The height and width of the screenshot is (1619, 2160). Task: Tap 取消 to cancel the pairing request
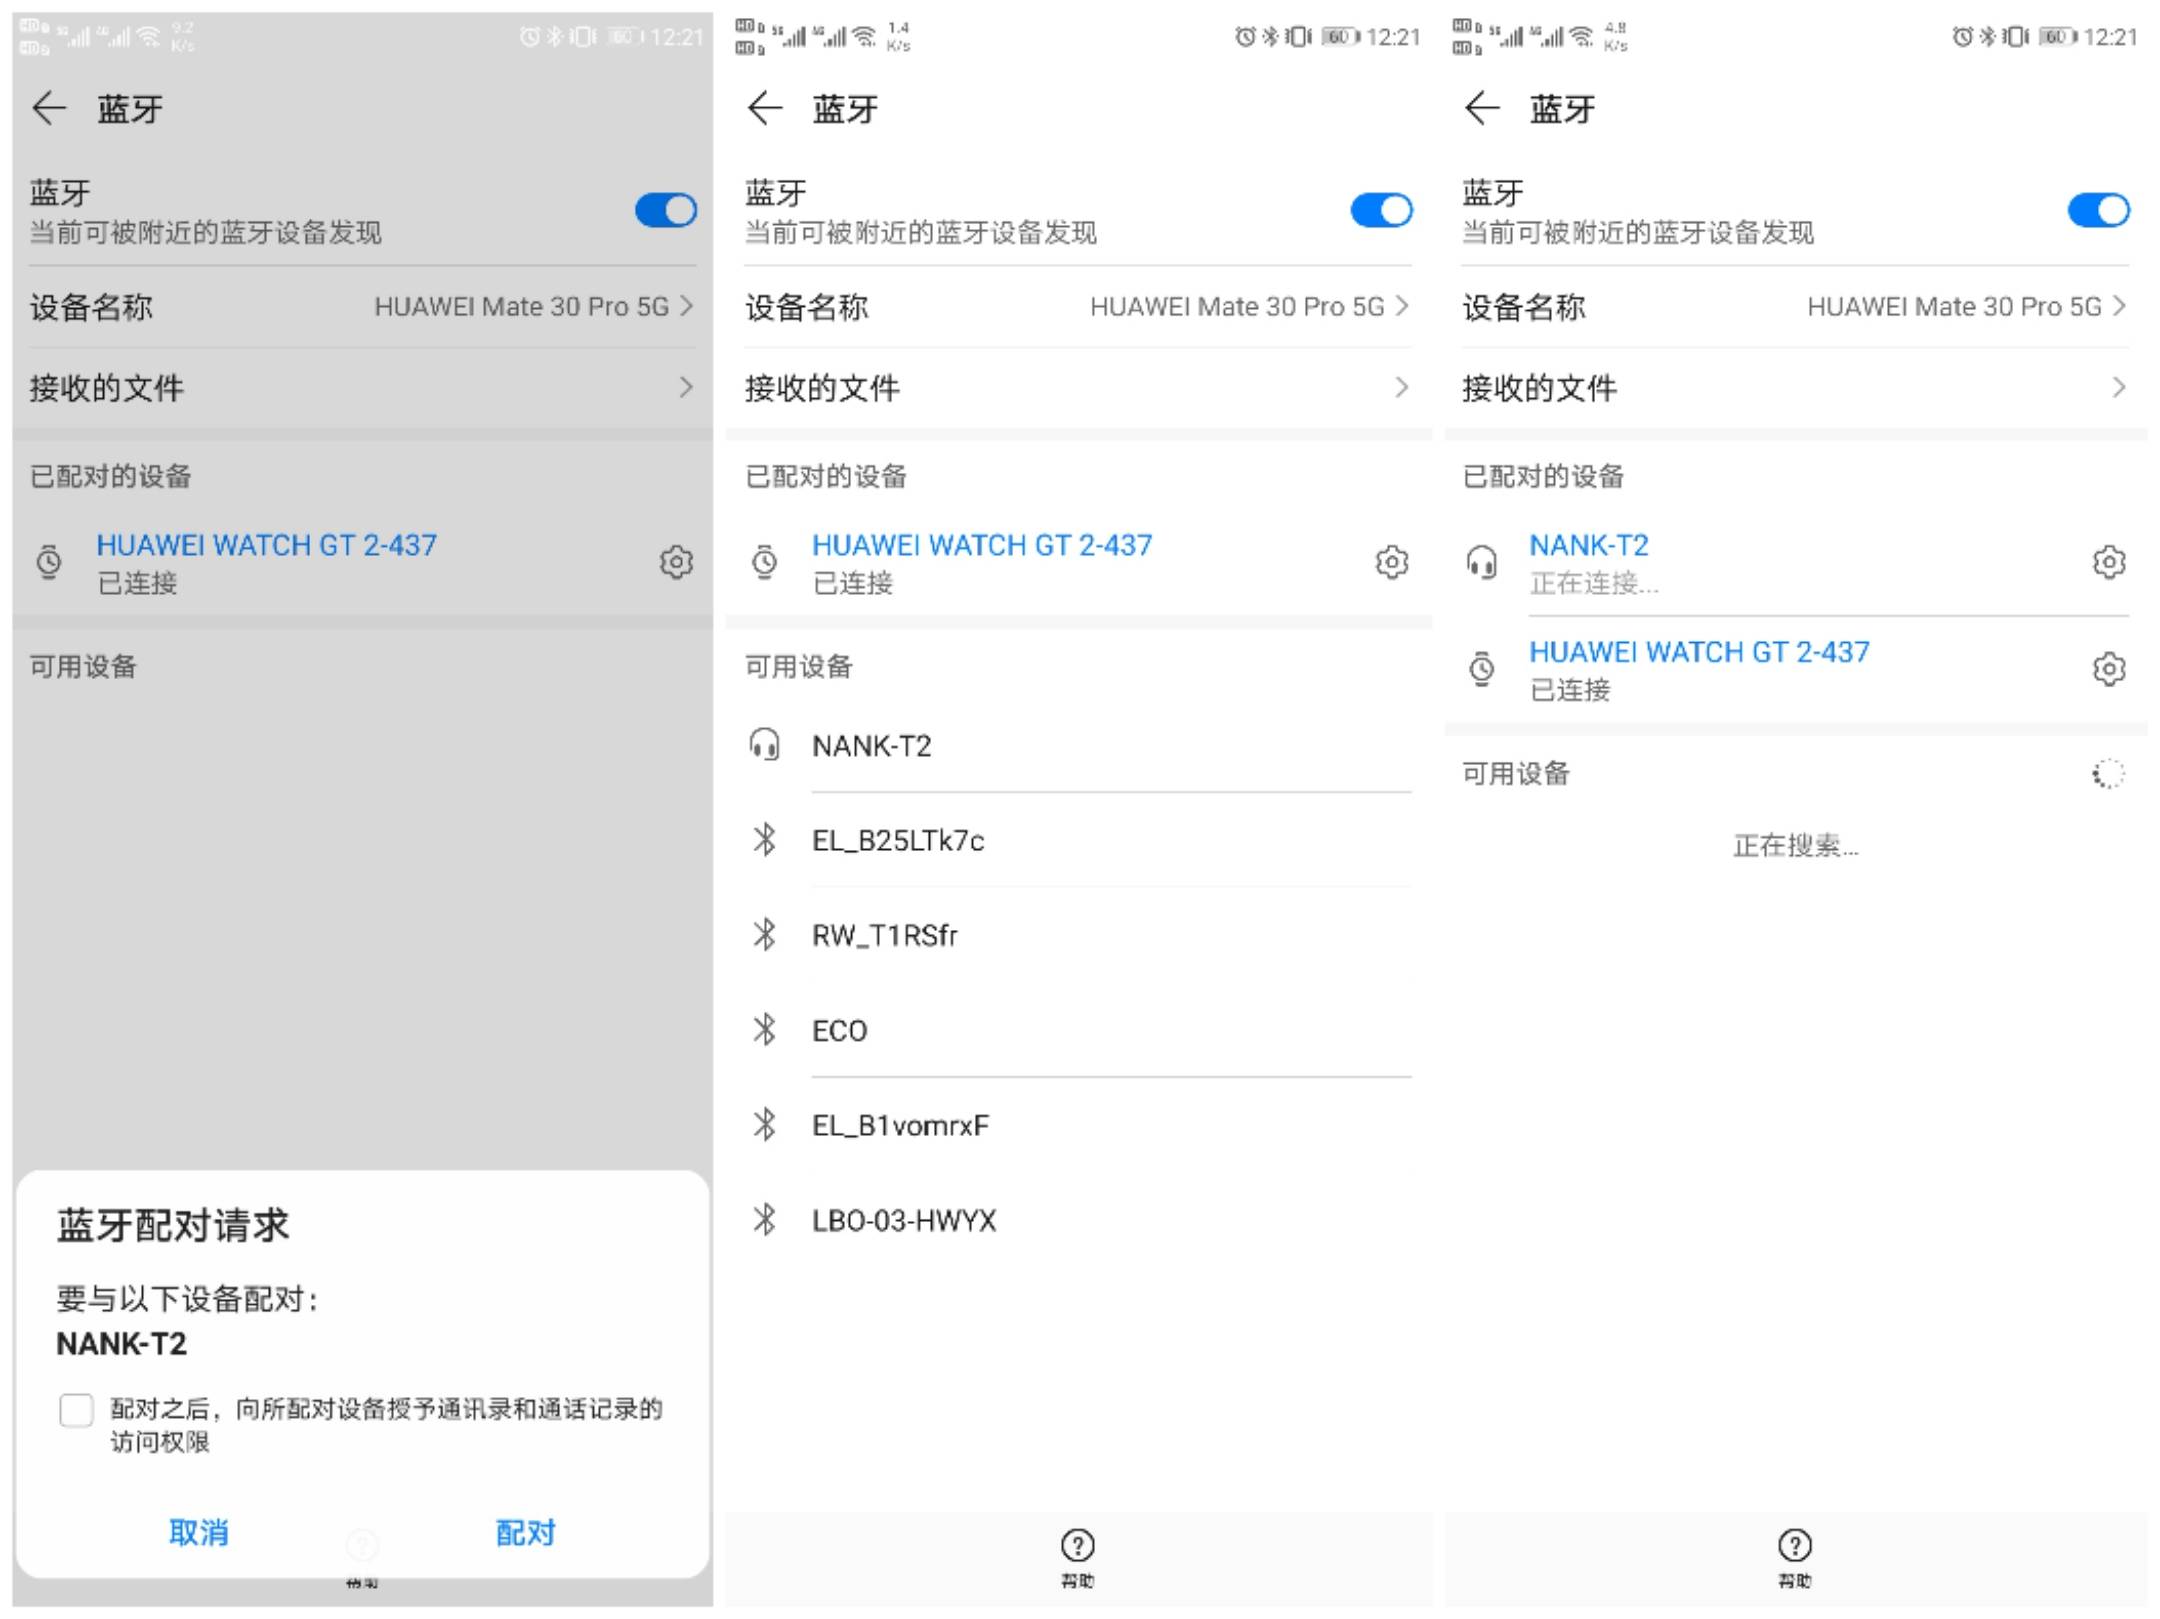(x=198, y=1533)
